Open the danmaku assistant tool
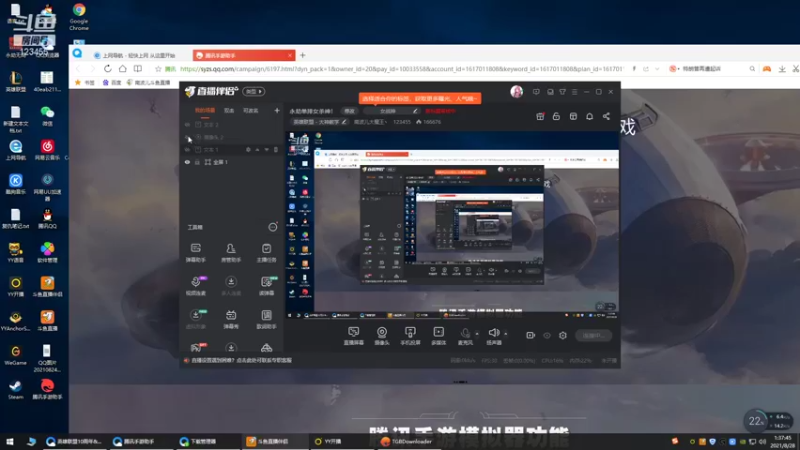Image resolution: width=800 pixels, height=450 pixels. pyautogui.click(x=195, y=252)
